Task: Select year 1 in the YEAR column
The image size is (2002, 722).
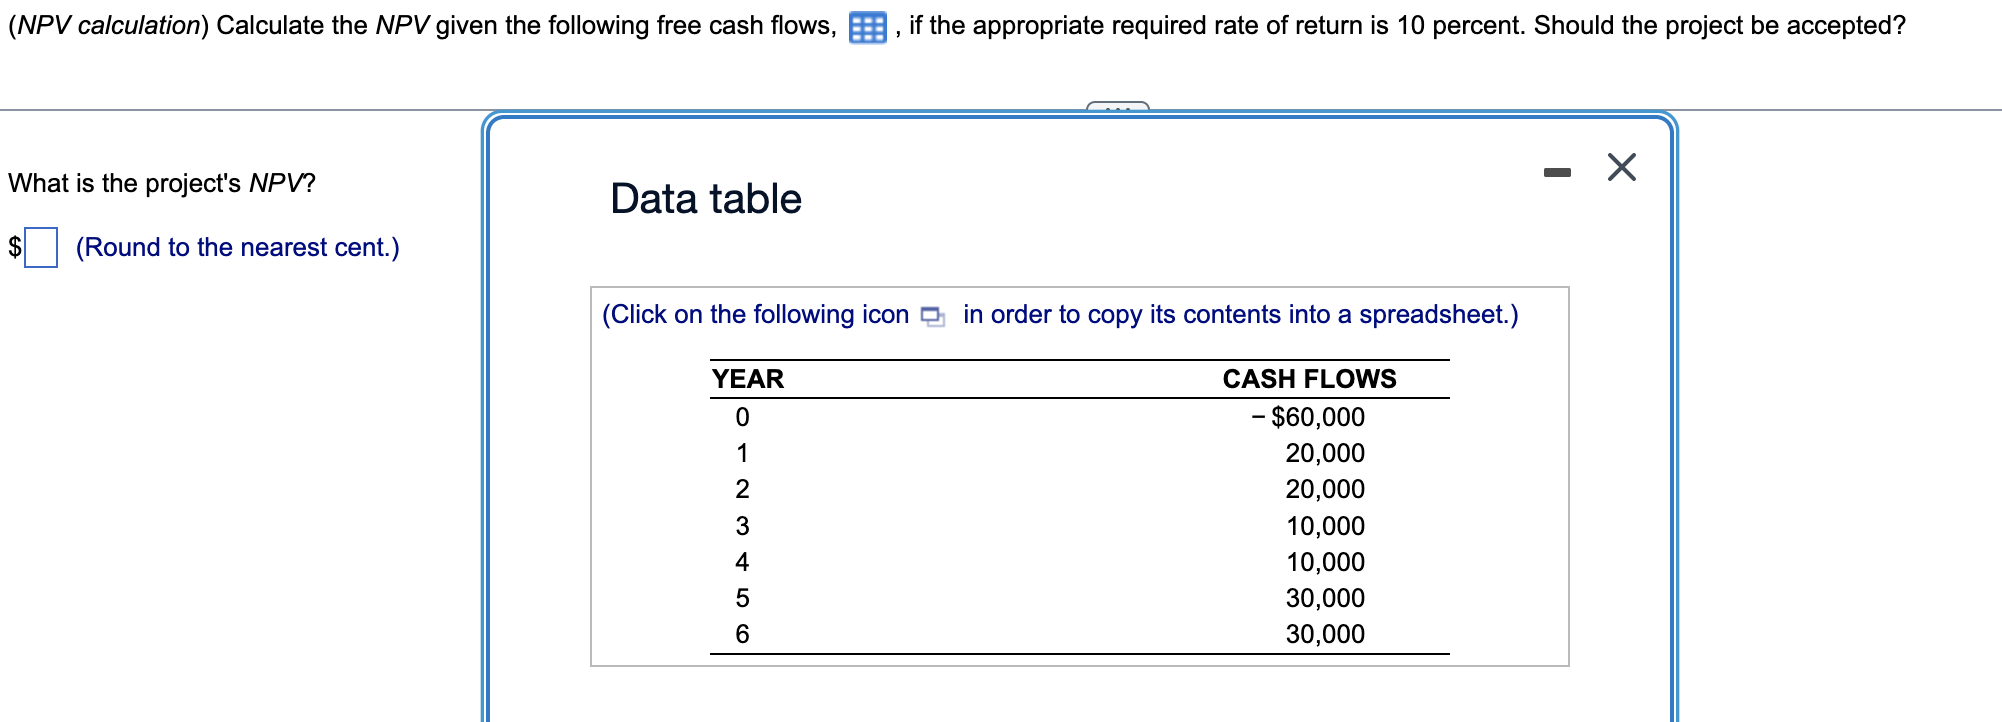Action: (742, 453)
